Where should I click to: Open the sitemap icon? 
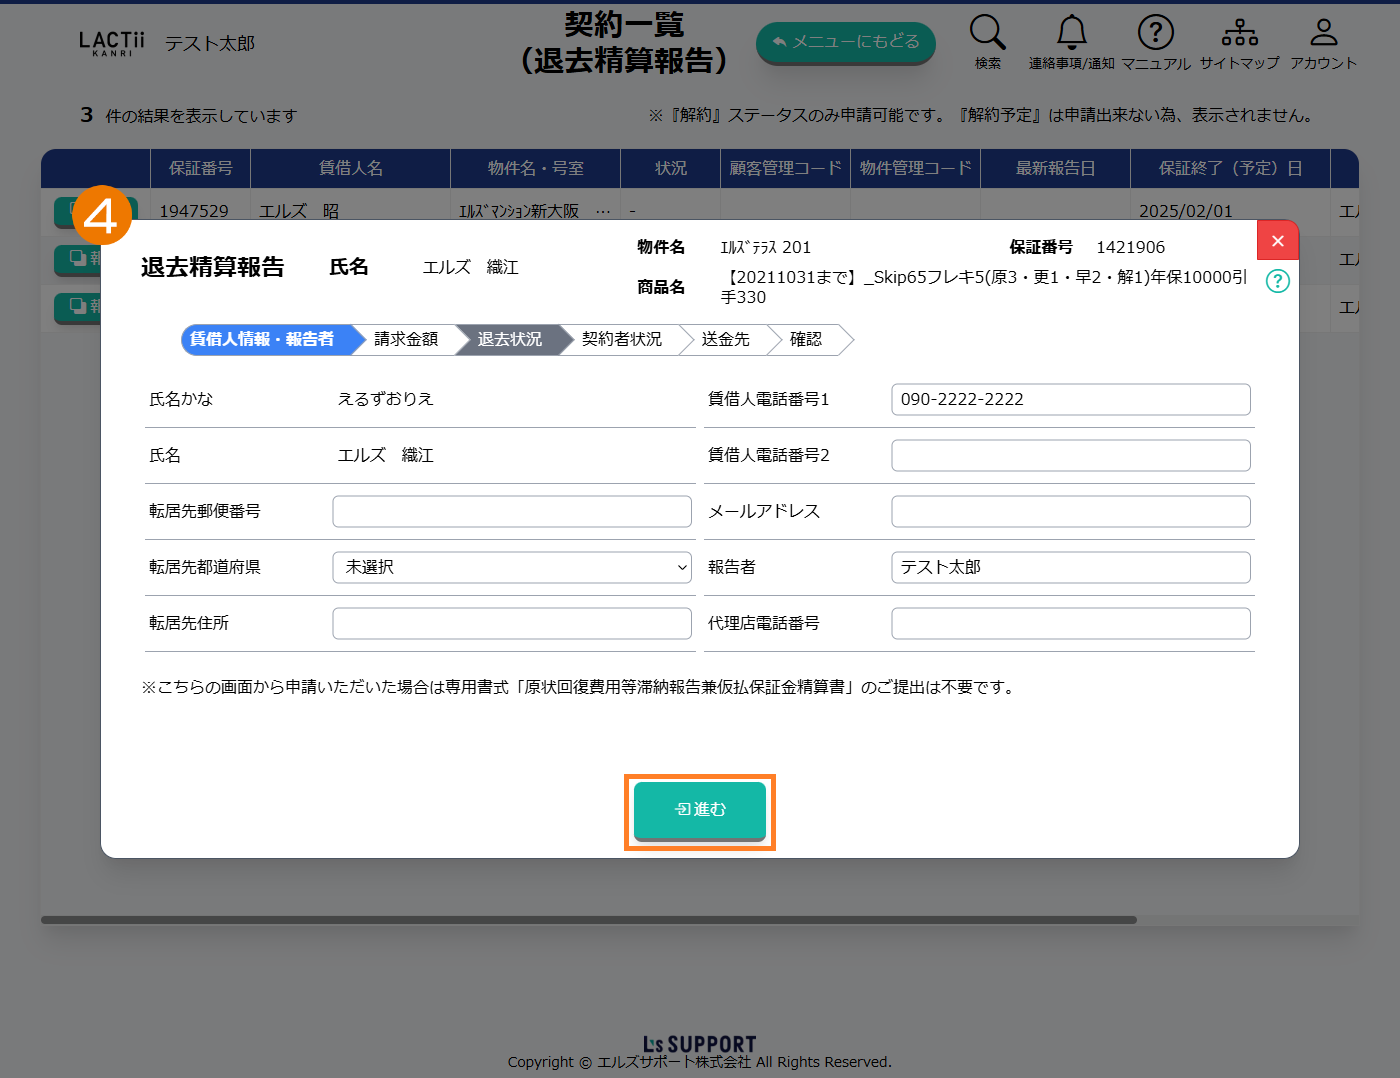1239,33
